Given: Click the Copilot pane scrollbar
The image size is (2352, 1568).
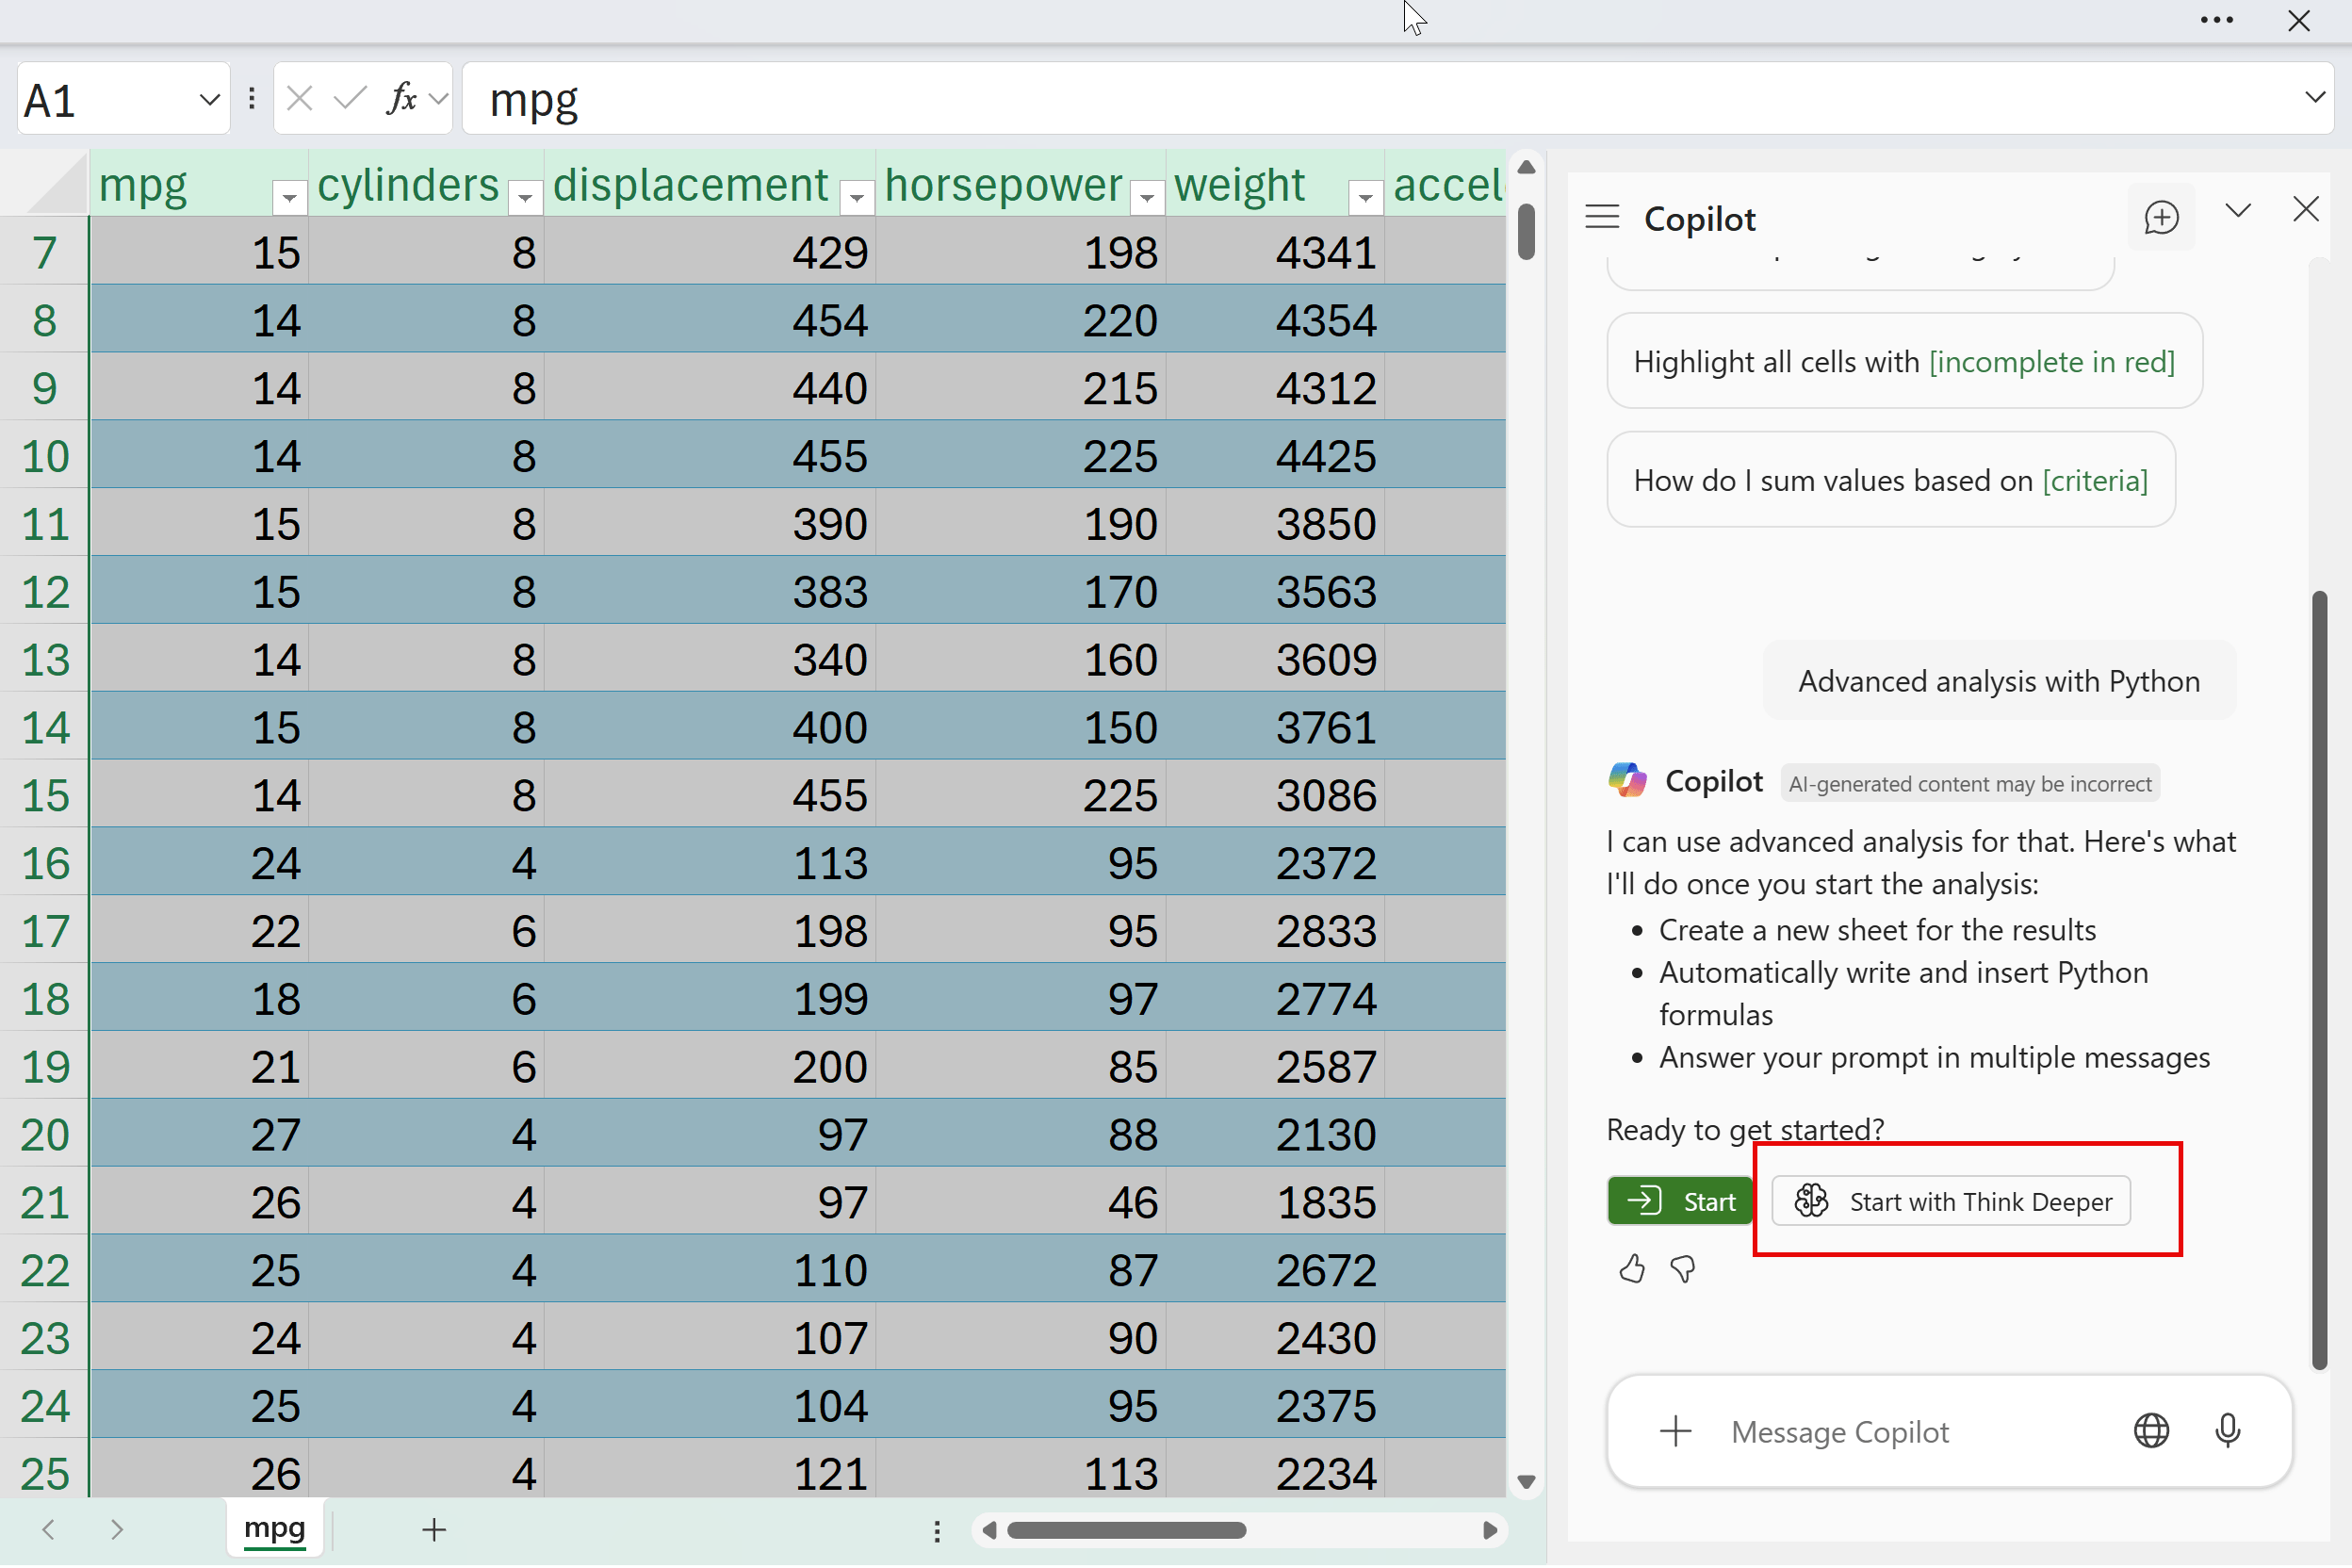Looking at the screenshot, I should click(x=2320, y=980).
